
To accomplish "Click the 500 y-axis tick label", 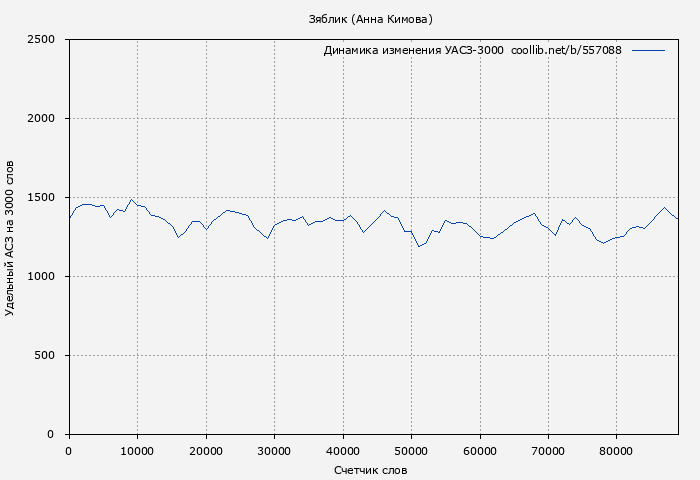I will click(50, 356).
